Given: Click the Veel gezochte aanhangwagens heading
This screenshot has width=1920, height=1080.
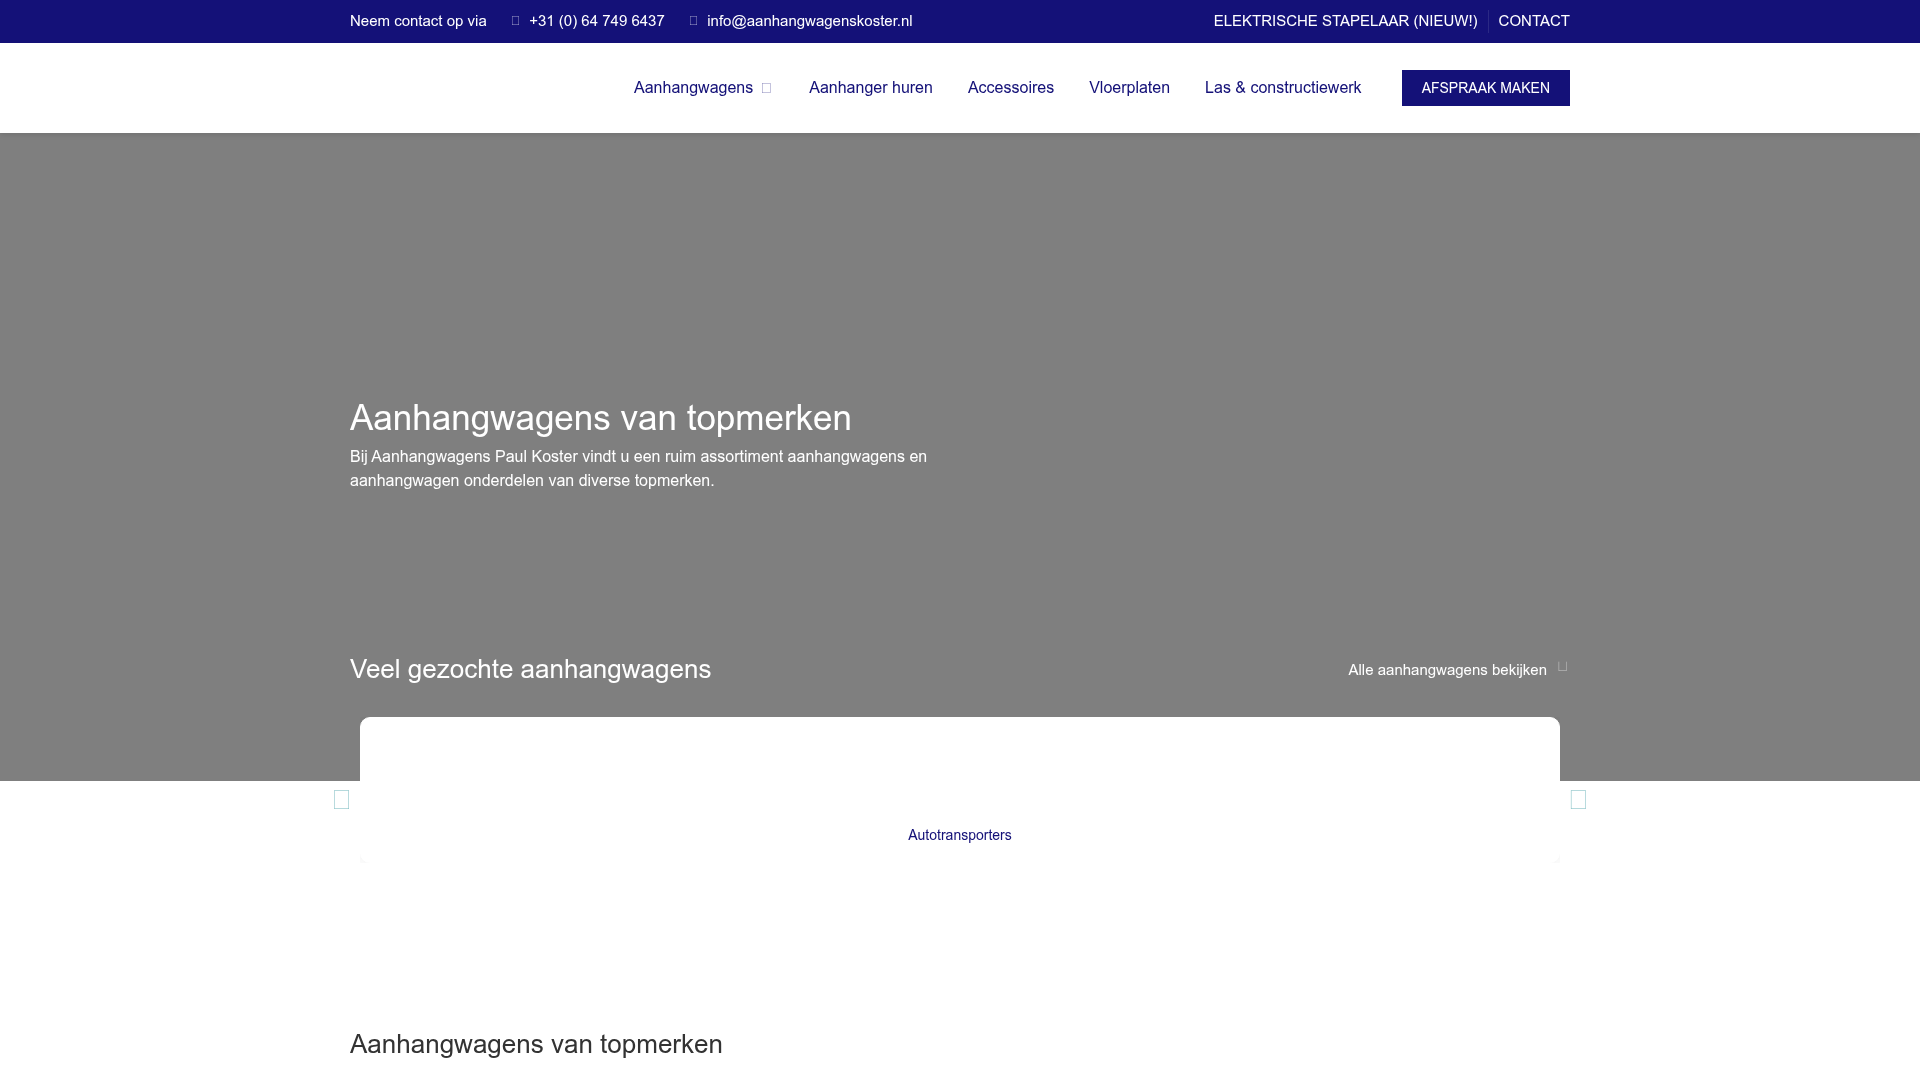Looking at the screenshot, I should pyautogui.click(x=530, y=669).
